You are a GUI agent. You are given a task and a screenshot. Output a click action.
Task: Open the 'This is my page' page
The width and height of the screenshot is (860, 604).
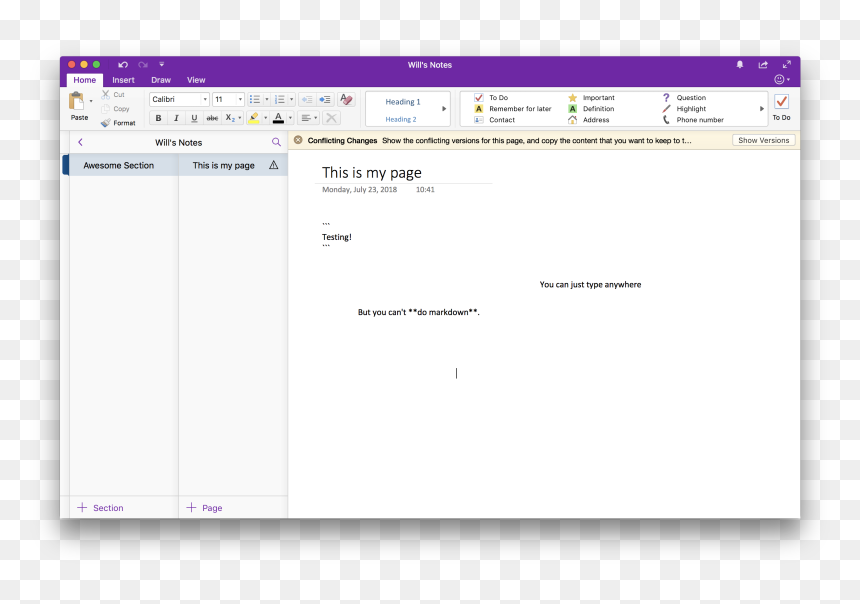tap(224, 165)
